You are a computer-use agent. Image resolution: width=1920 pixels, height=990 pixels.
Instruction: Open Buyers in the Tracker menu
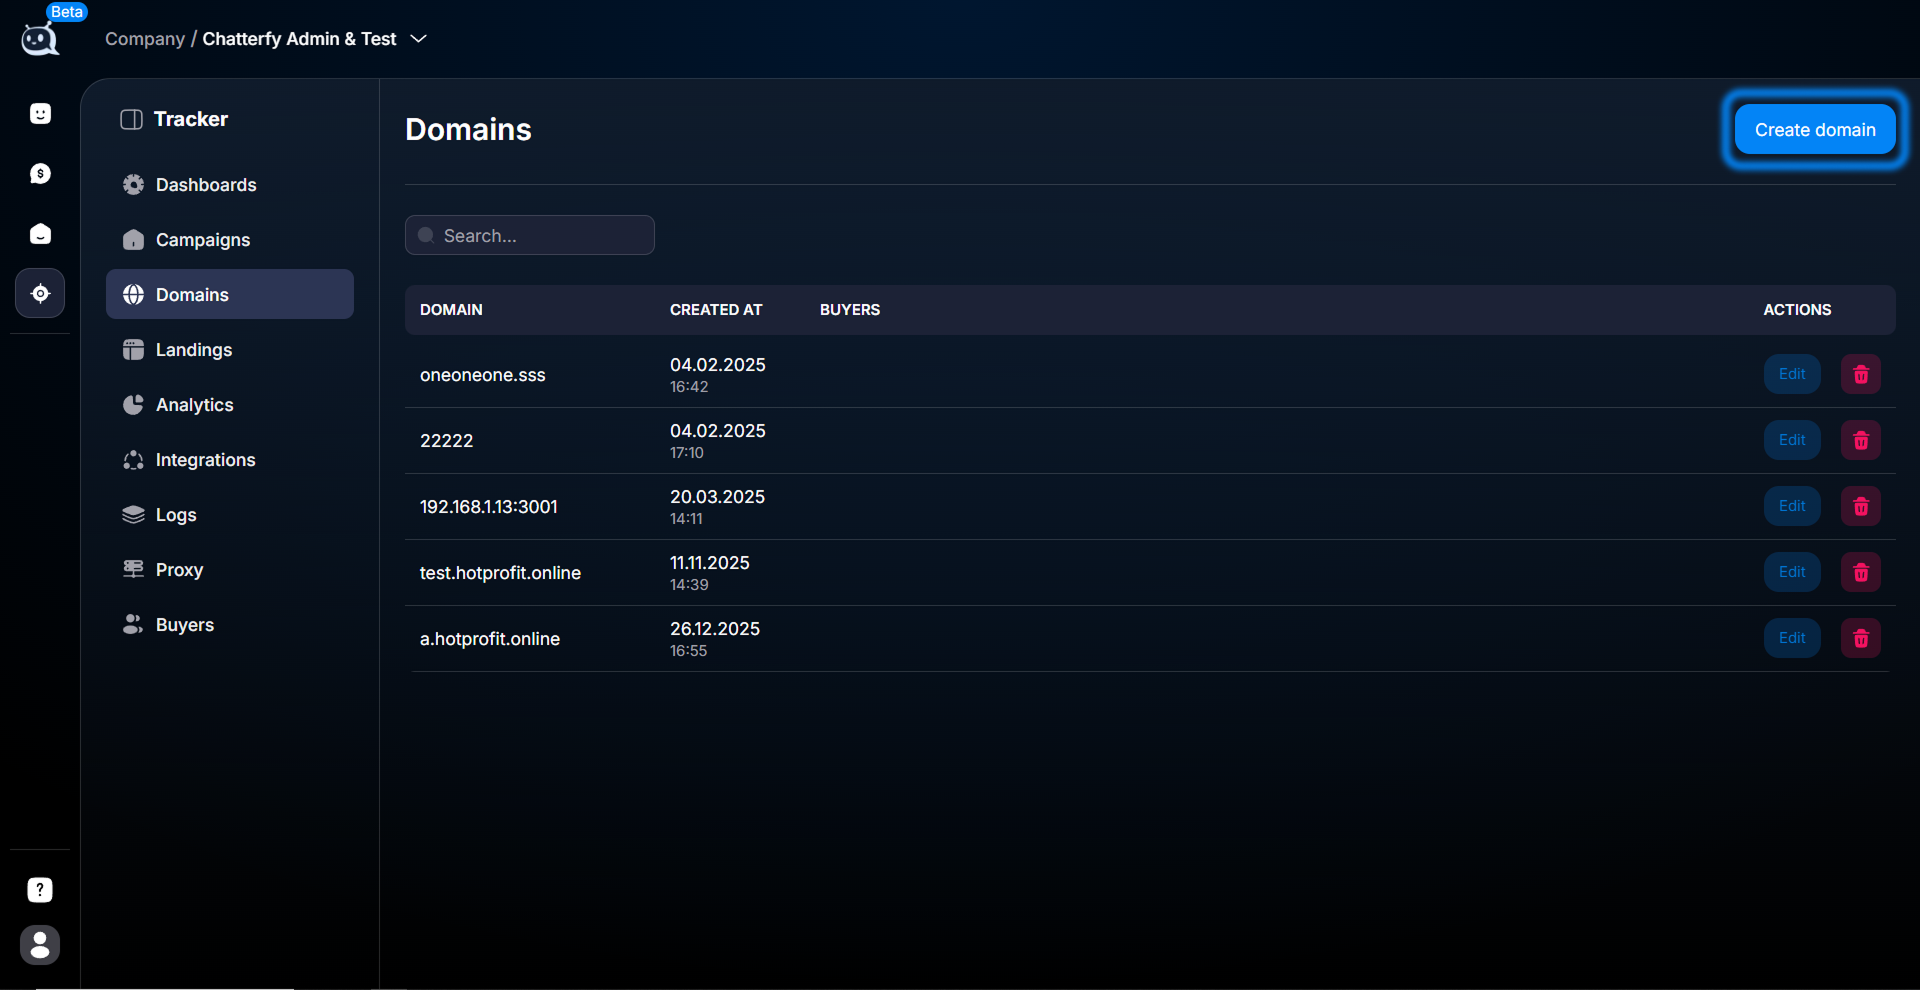[x=230, y=625]
